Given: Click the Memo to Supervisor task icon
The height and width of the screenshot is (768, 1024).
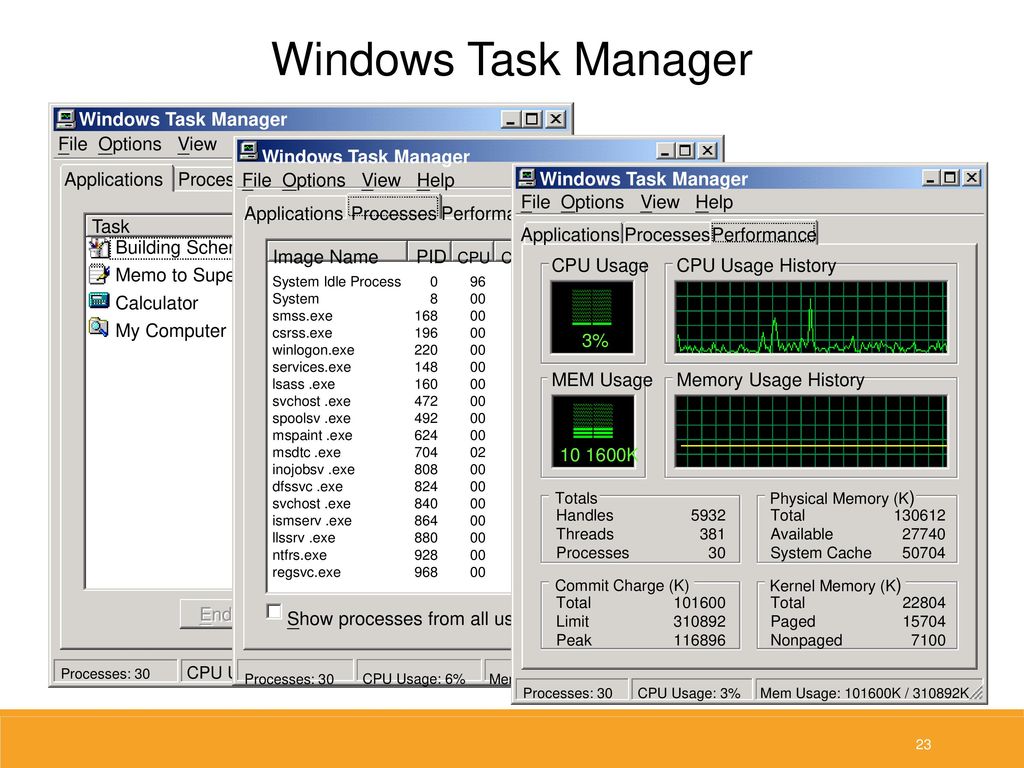Looking at the screenshot, I should [99, 274].
